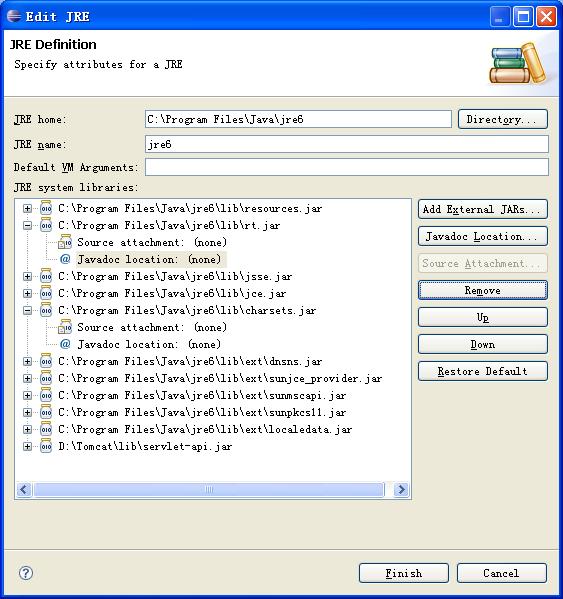Click the jar icon beside dnsns.jar
Screen dimensions: 563x599
(x=46, y=361)
